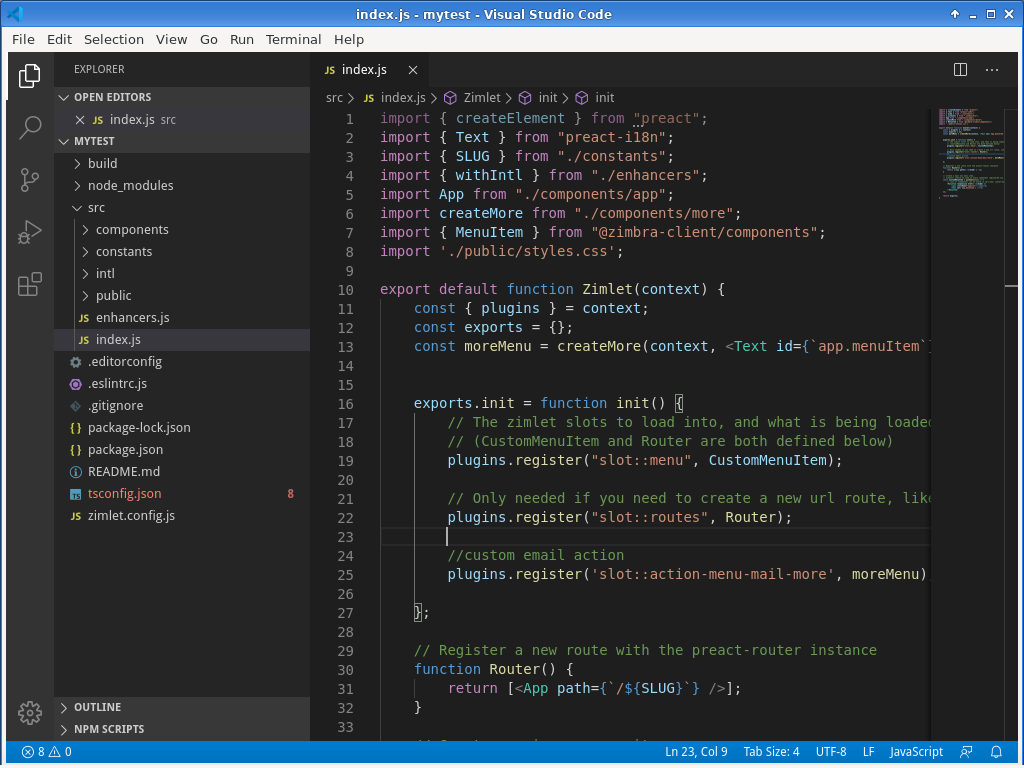Expand the Outline section
This screenshot has height=768, width=1024.
63,707
